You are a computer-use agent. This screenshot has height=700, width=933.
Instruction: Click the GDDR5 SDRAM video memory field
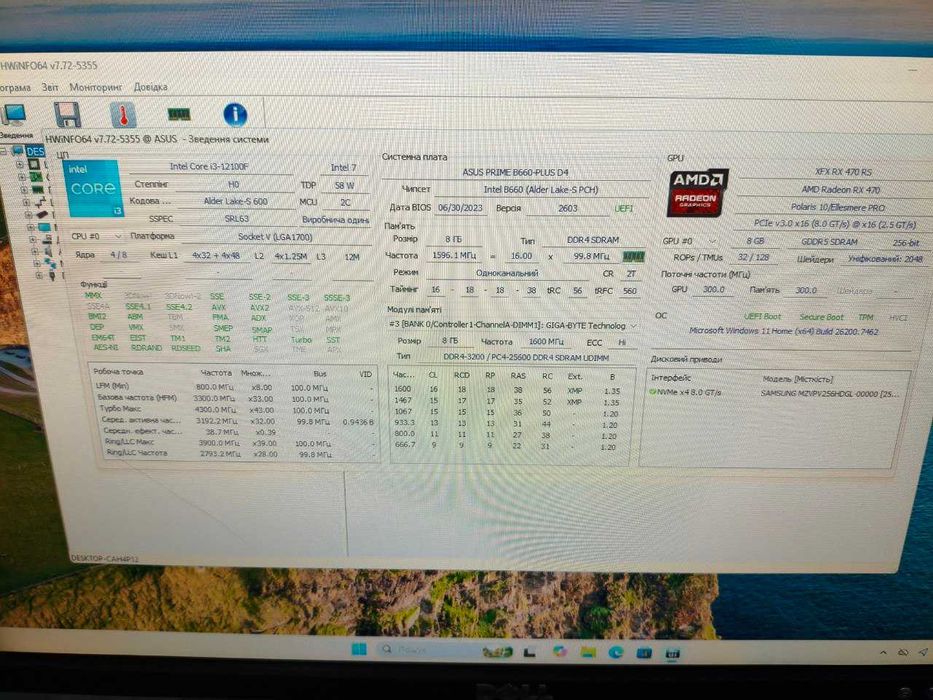[x=829, y=242]
